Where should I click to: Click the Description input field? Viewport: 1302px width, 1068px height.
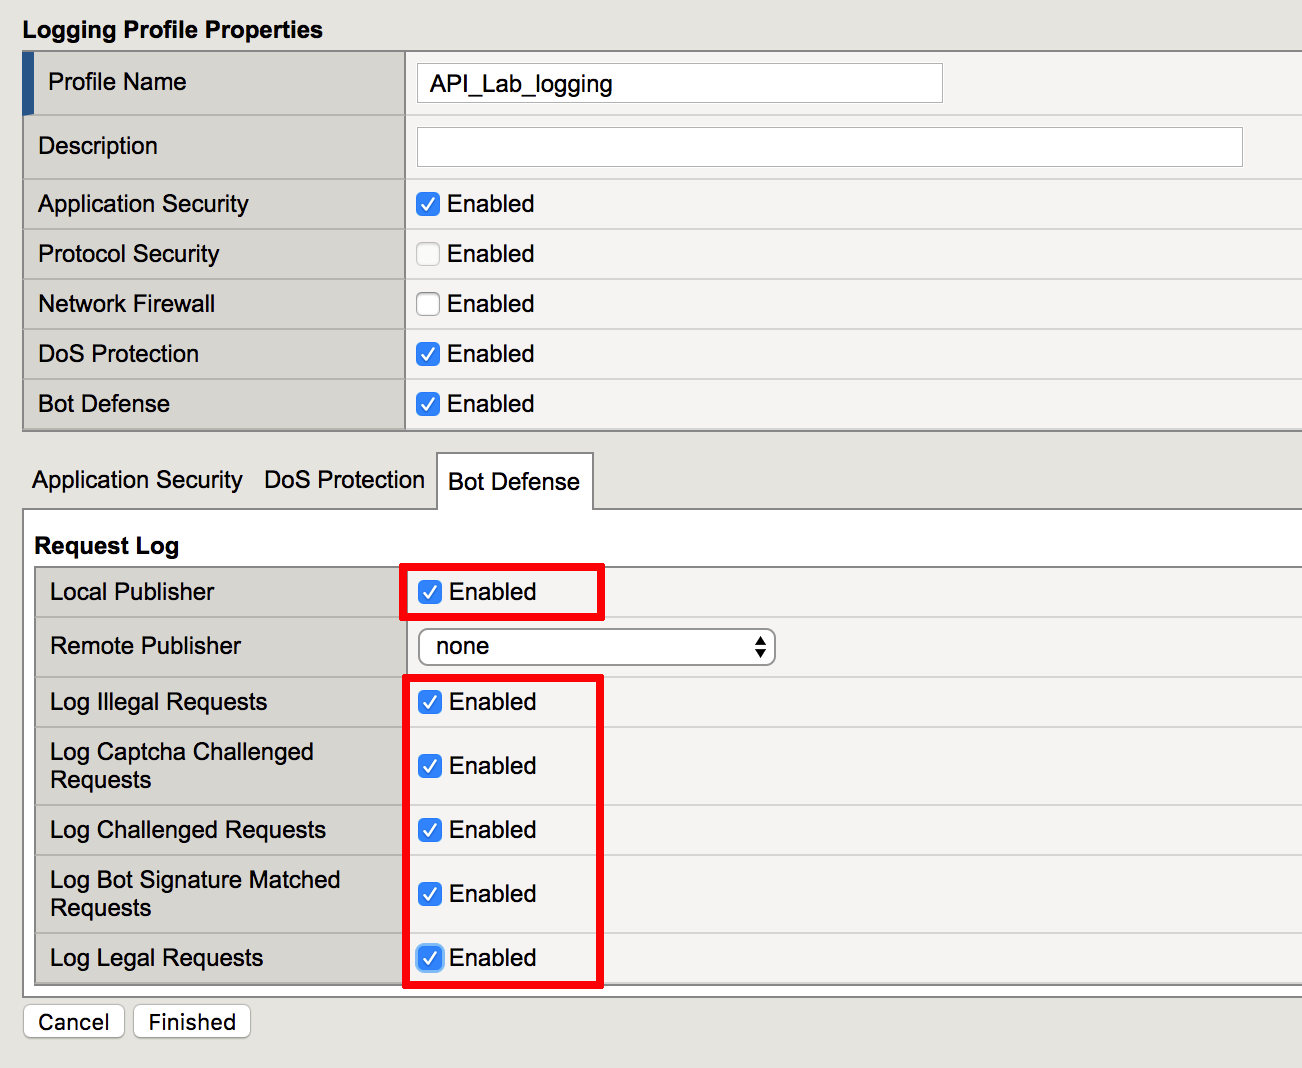[x=830, y=147]
